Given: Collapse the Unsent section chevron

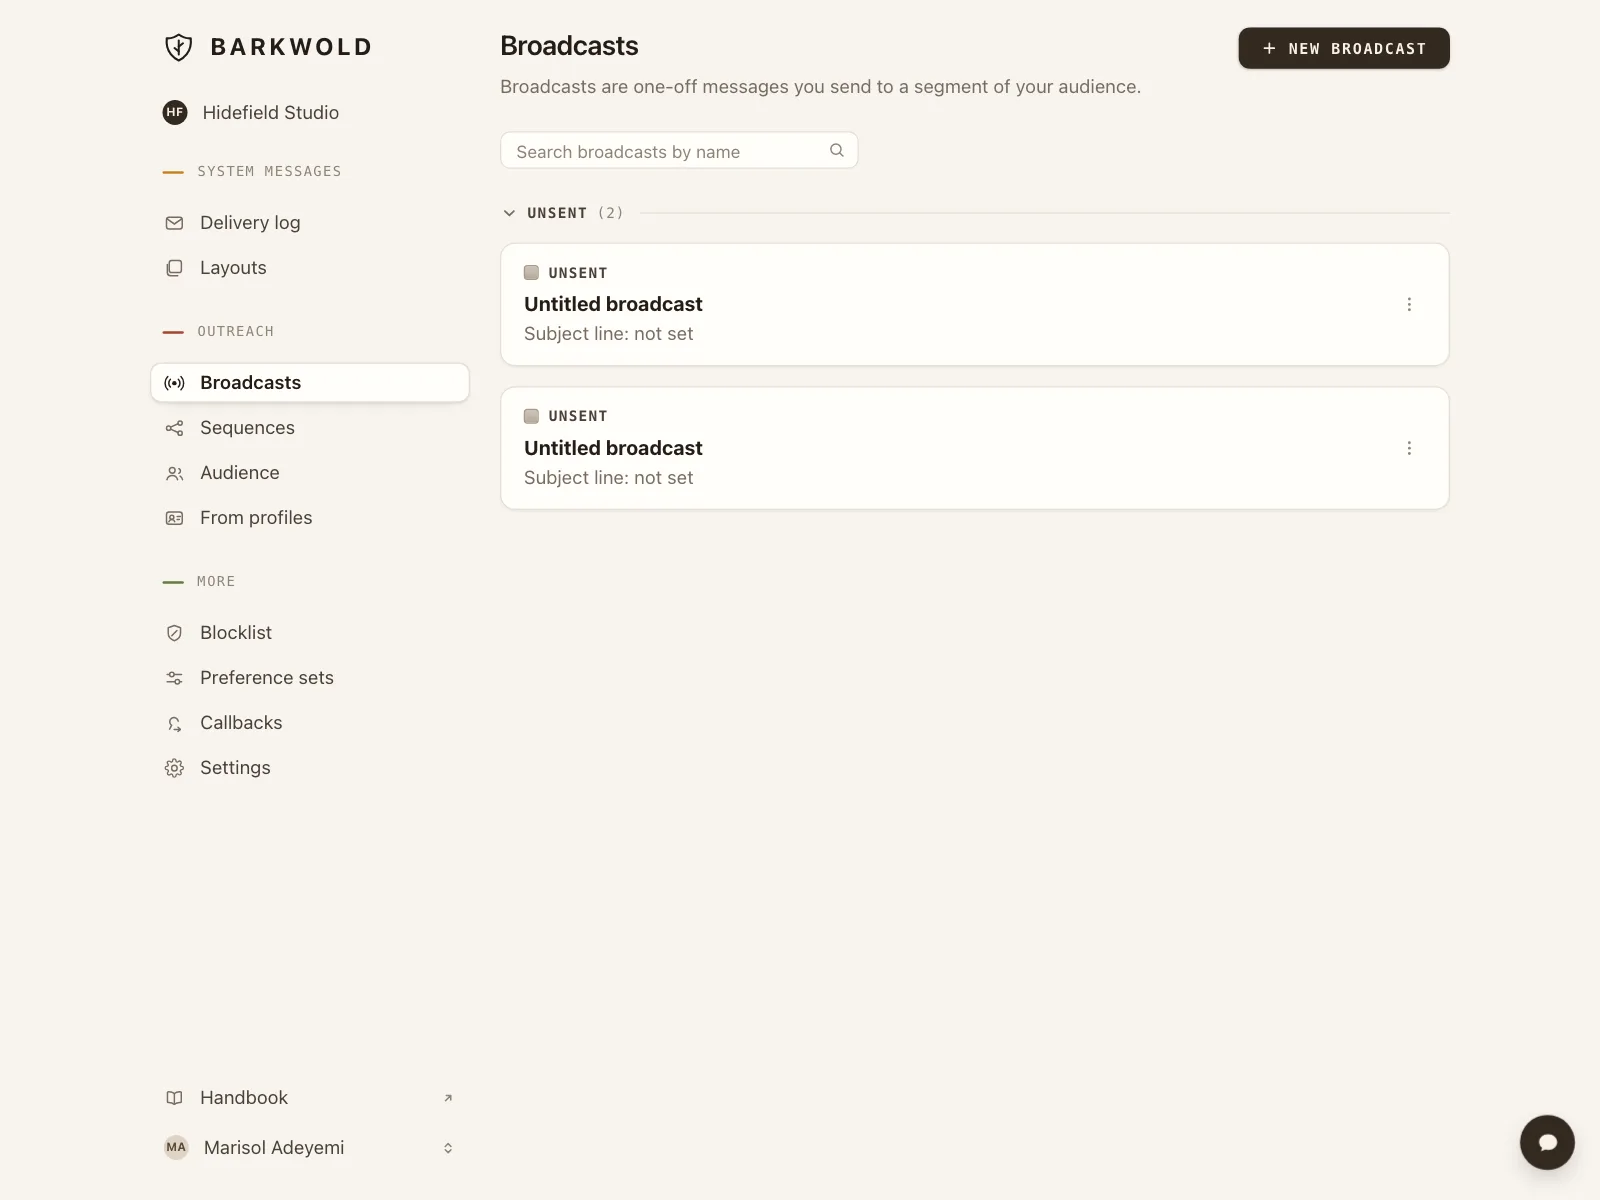Looking at the screenshot, I should pos(509,213).
